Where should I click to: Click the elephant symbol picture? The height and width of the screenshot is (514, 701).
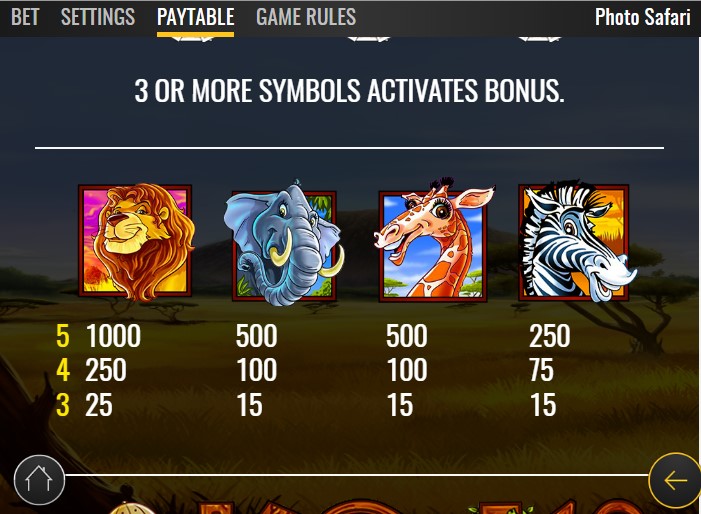(x=284, y=244)
